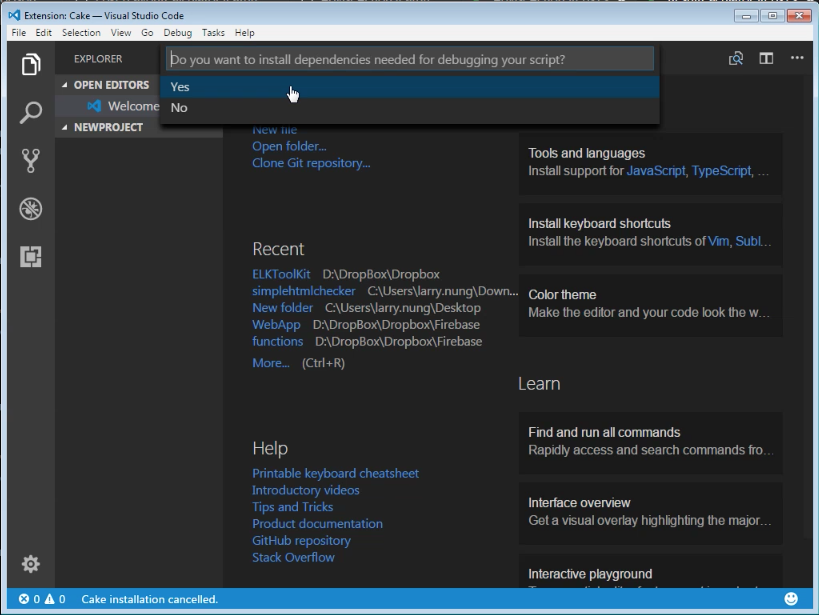Open the more actions ellipsis icon
The height and width of the screenshot is (615, 819).
[797, 58]
